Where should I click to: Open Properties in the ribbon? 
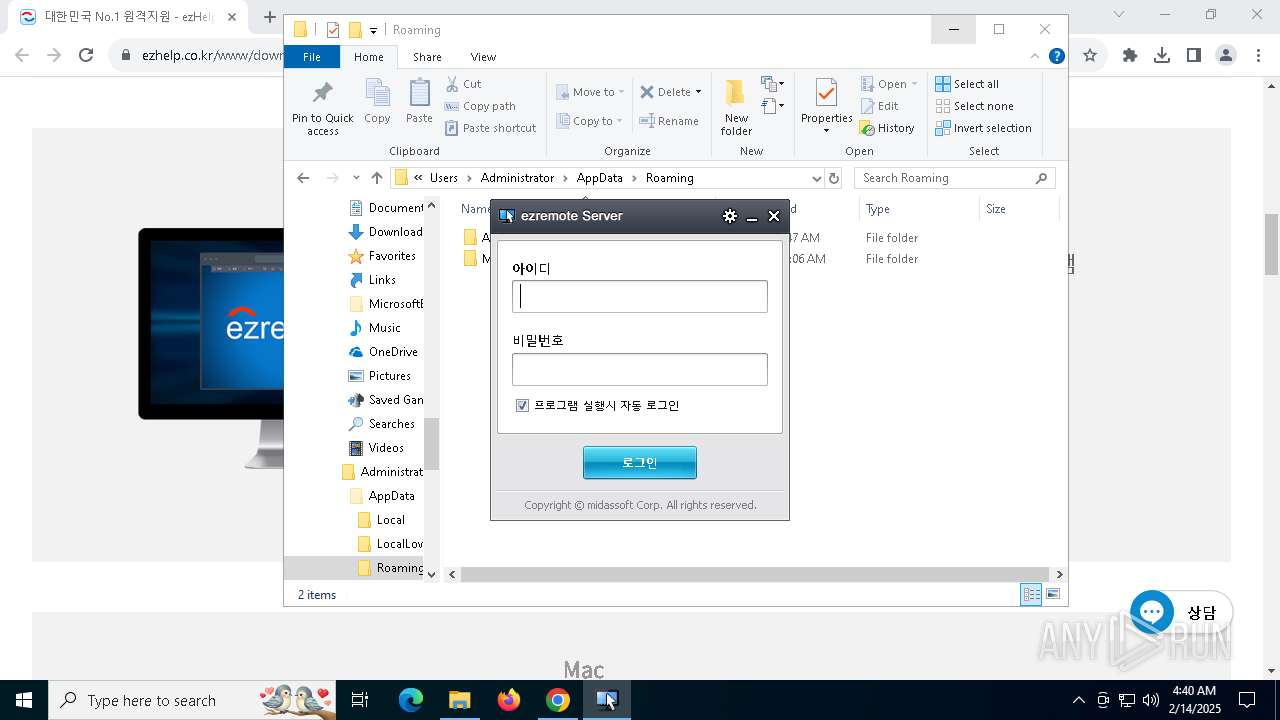point(826,106)
